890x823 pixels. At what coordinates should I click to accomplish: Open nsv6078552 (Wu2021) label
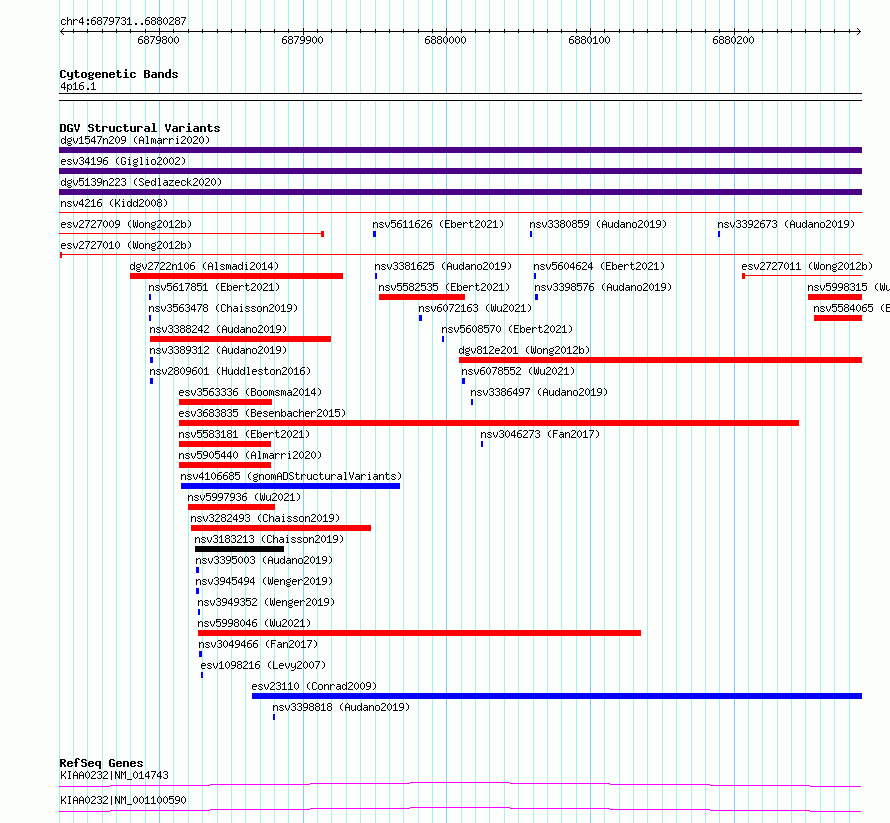tap(518, 371)
